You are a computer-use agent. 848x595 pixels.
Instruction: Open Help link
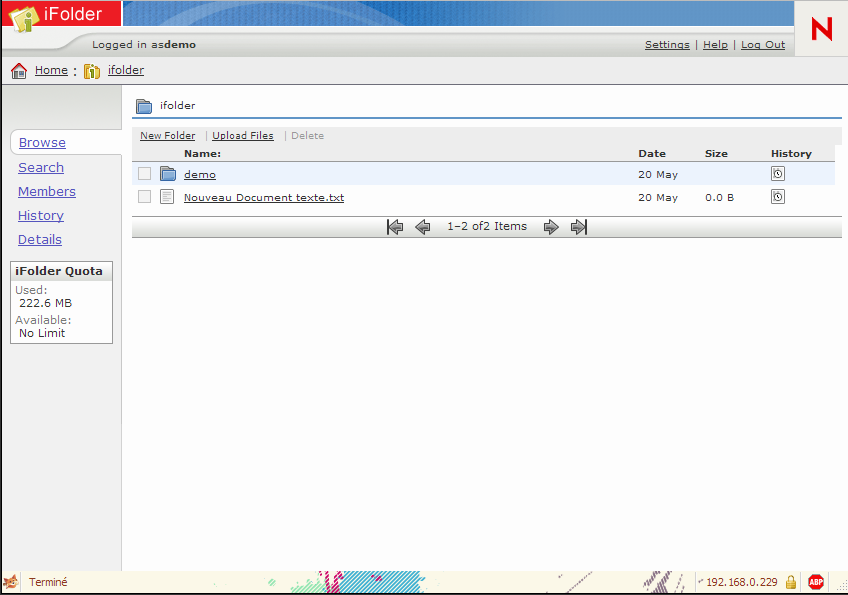[716, 45]
